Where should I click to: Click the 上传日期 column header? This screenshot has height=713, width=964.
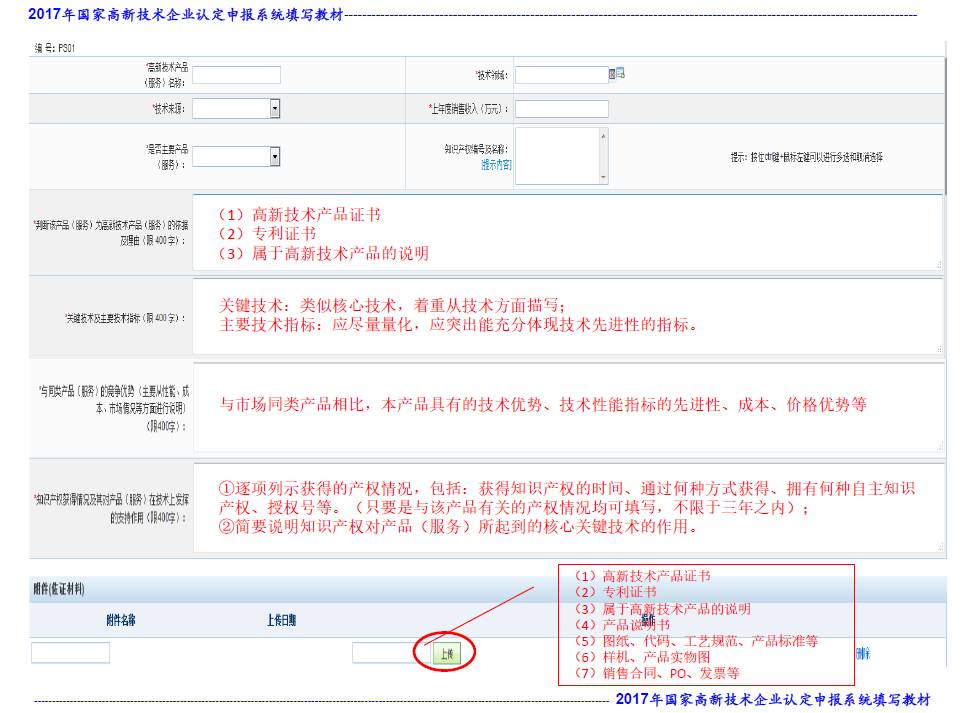281,620
